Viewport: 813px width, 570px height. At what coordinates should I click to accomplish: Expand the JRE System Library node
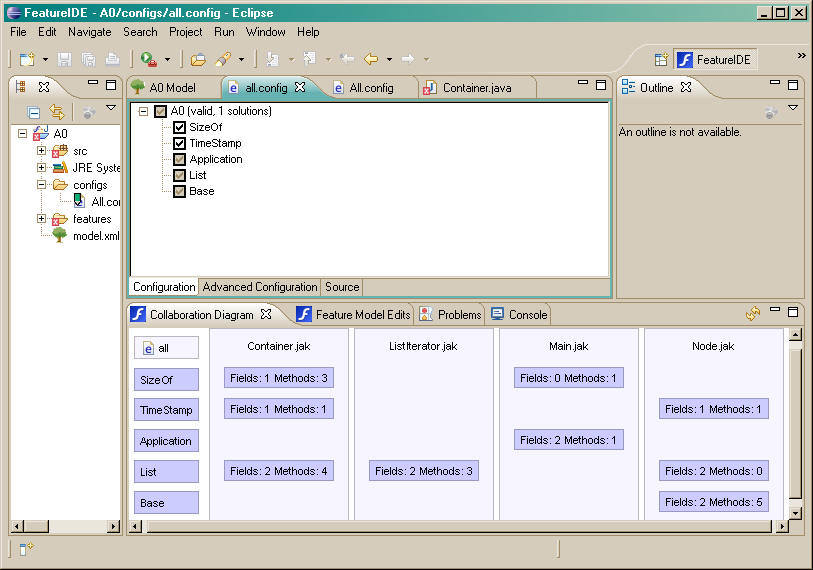point(41,167)
